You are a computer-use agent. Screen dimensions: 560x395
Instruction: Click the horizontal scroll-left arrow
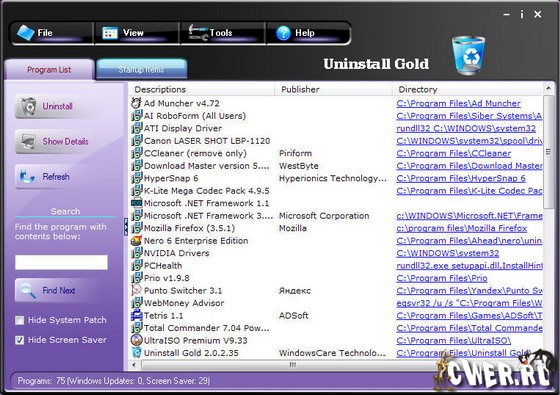click(x=134, y=365)
